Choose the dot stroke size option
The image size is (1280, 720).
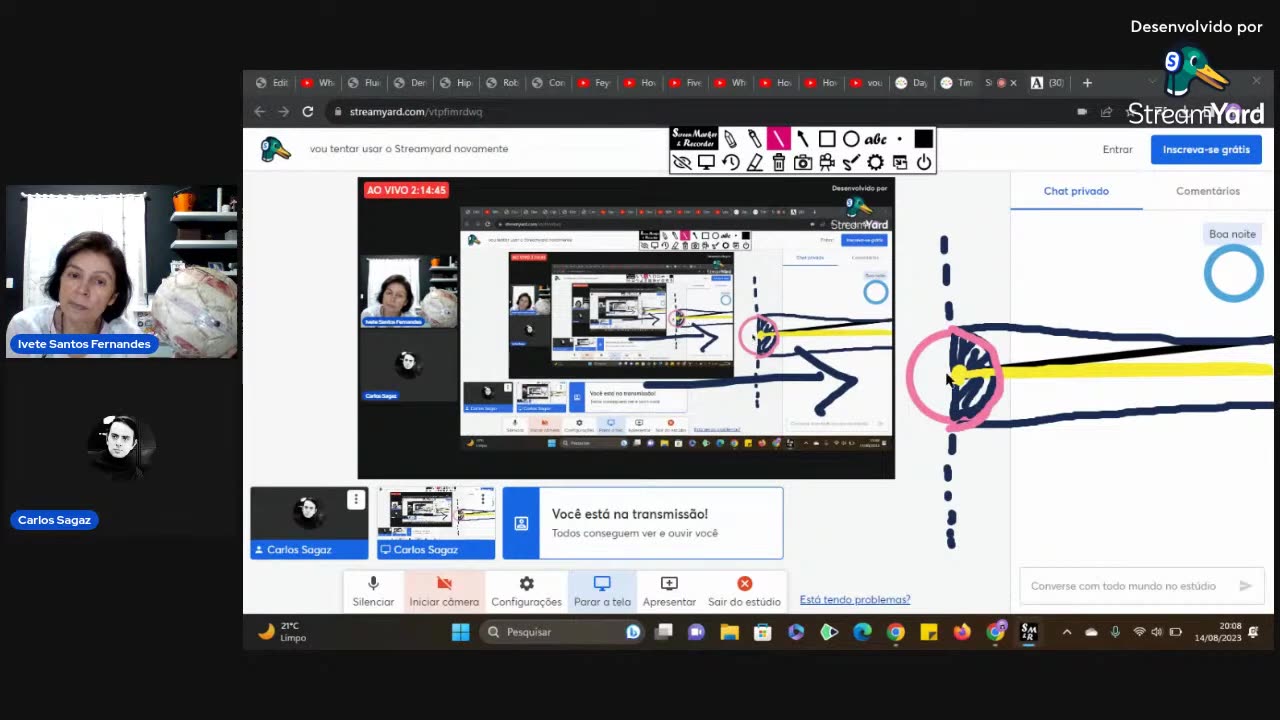pyautogui.click(x=899, y=139)
